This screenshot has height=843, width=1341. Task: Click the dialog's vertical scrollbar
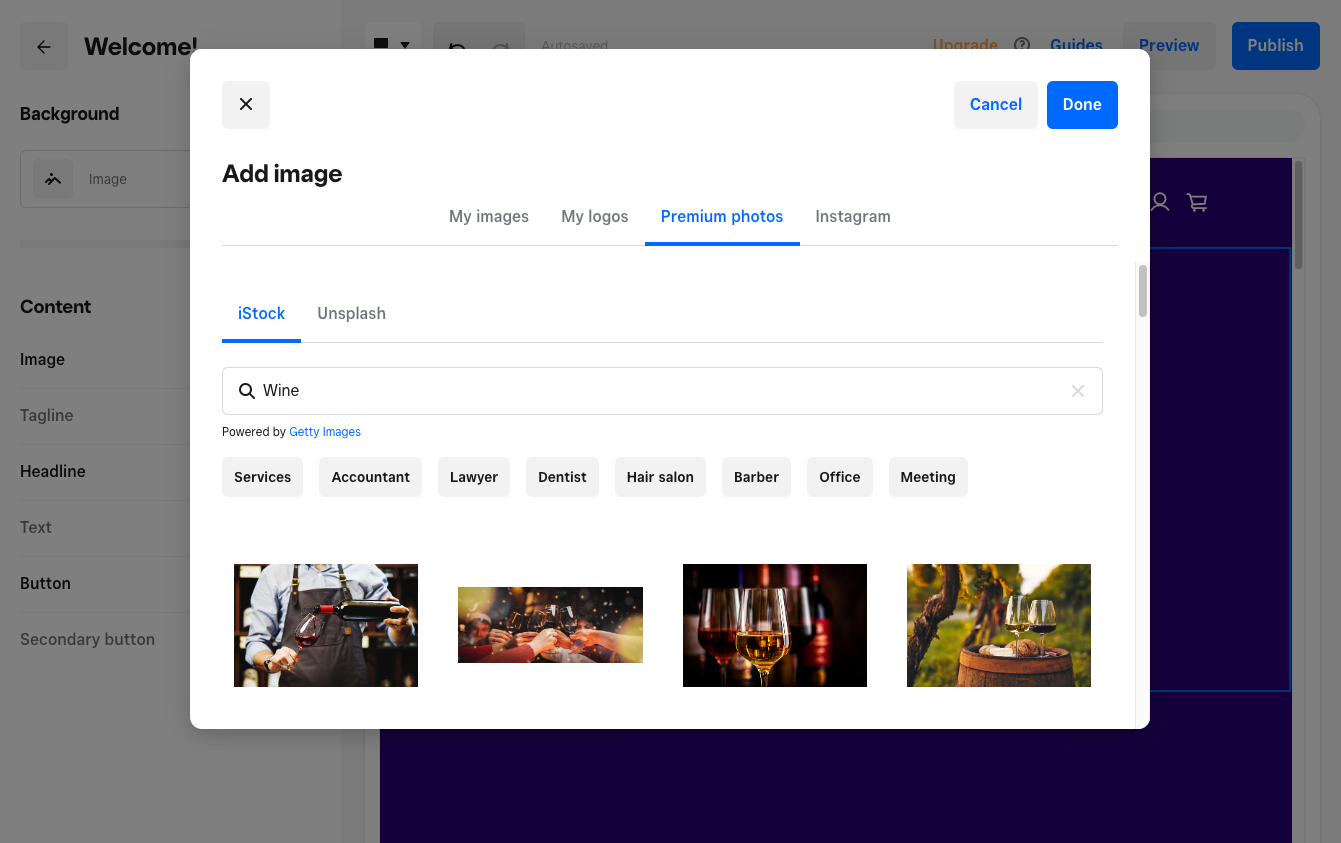[1142, 291]
